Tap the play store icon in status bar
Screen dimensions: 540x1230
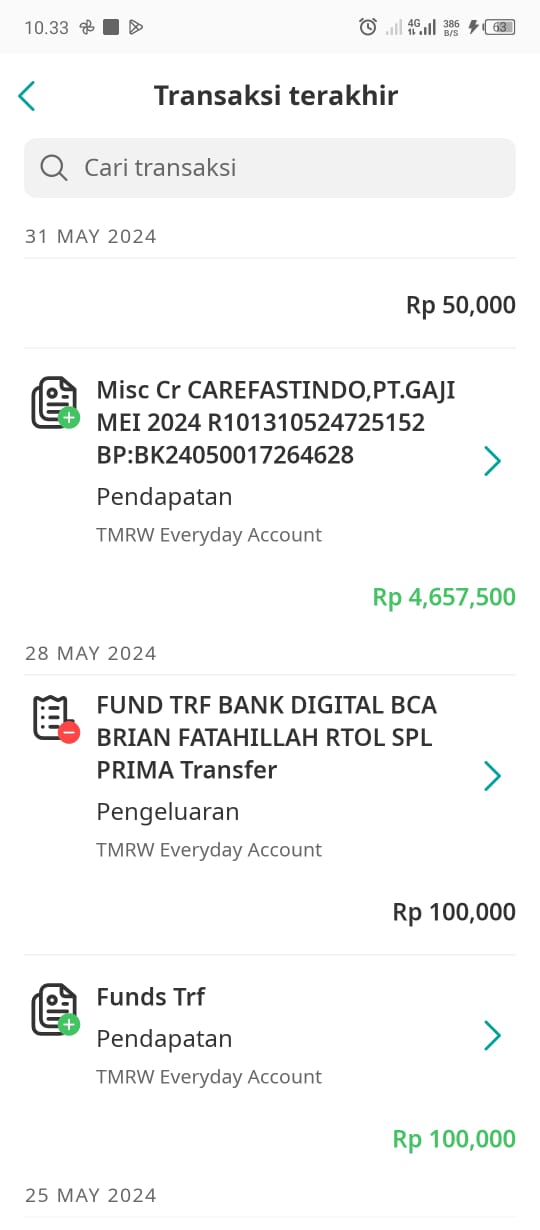pyautogui.click(x=136, y=27)
